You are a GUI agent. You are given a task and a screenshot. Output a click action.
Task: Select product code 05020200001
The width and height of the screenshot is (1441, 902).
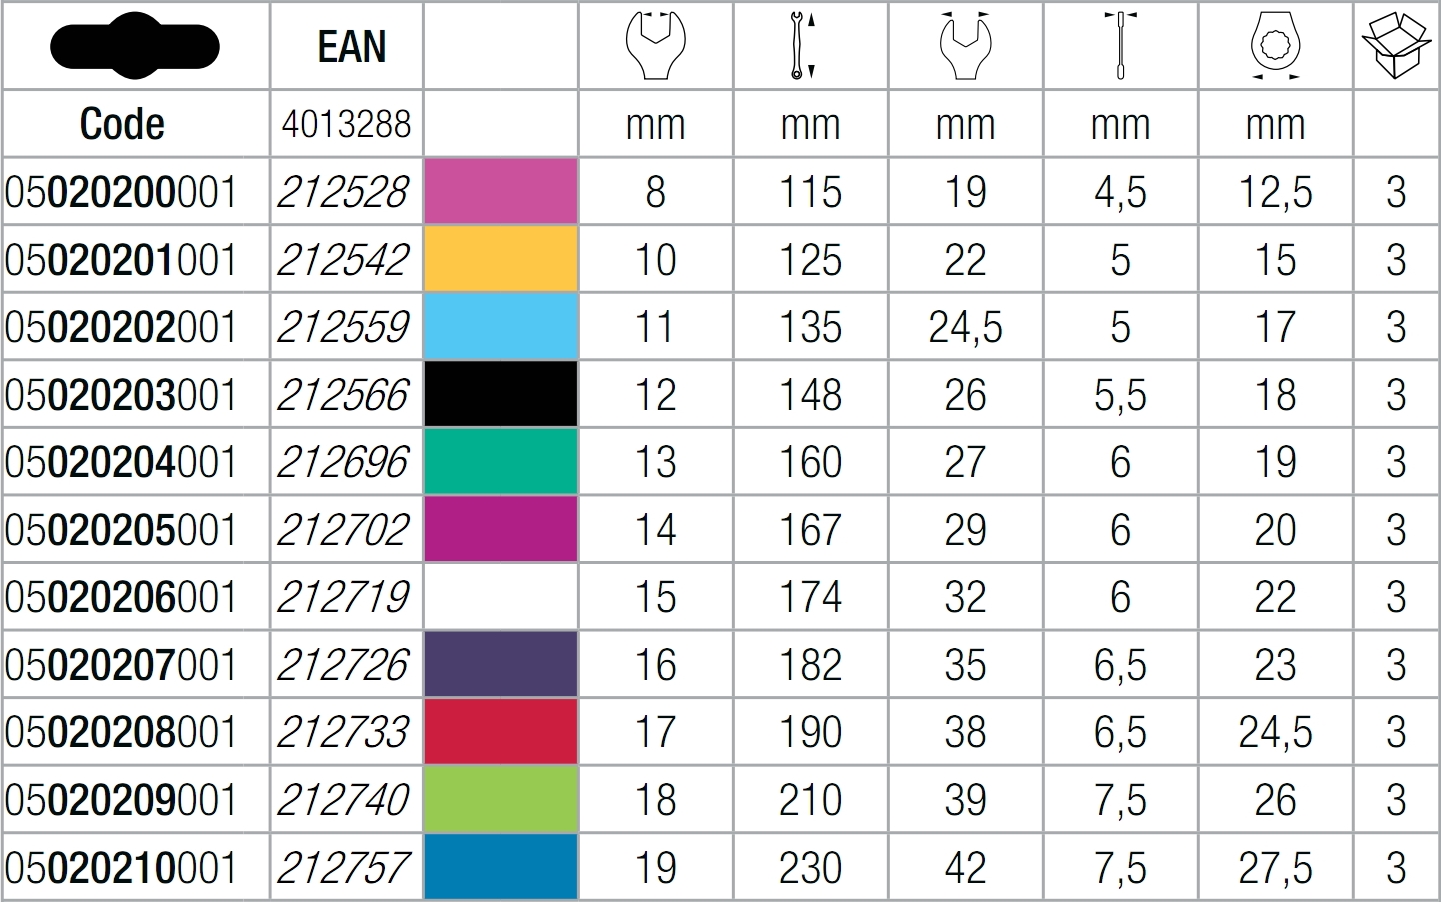pos(121,192)
